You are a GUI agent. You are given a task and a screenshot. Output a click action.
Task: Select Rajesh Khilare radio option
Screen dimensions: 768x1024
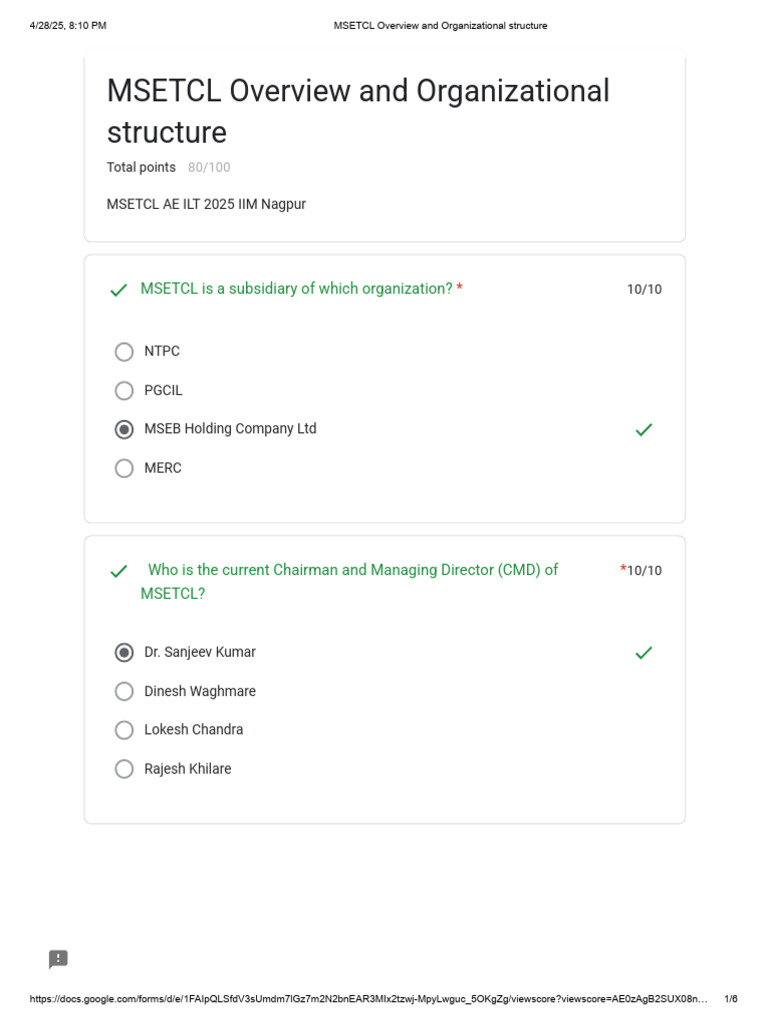coord(124,769)
